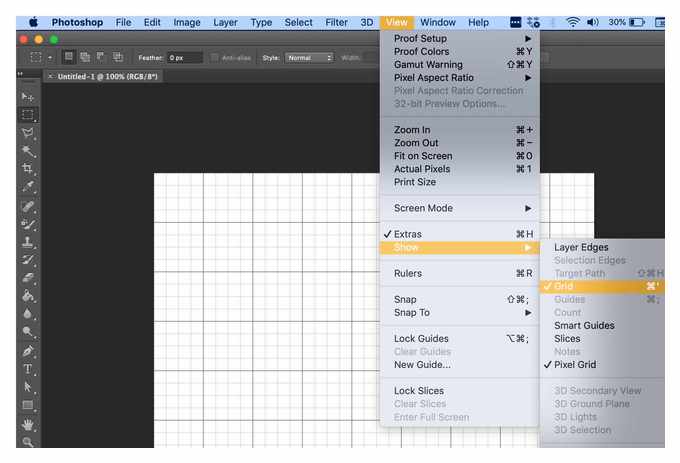This screenshot has width=680, height=463.
Task: Click the highlighted Show submenu item
Action: pyautogui.click(x=460, y=247)
